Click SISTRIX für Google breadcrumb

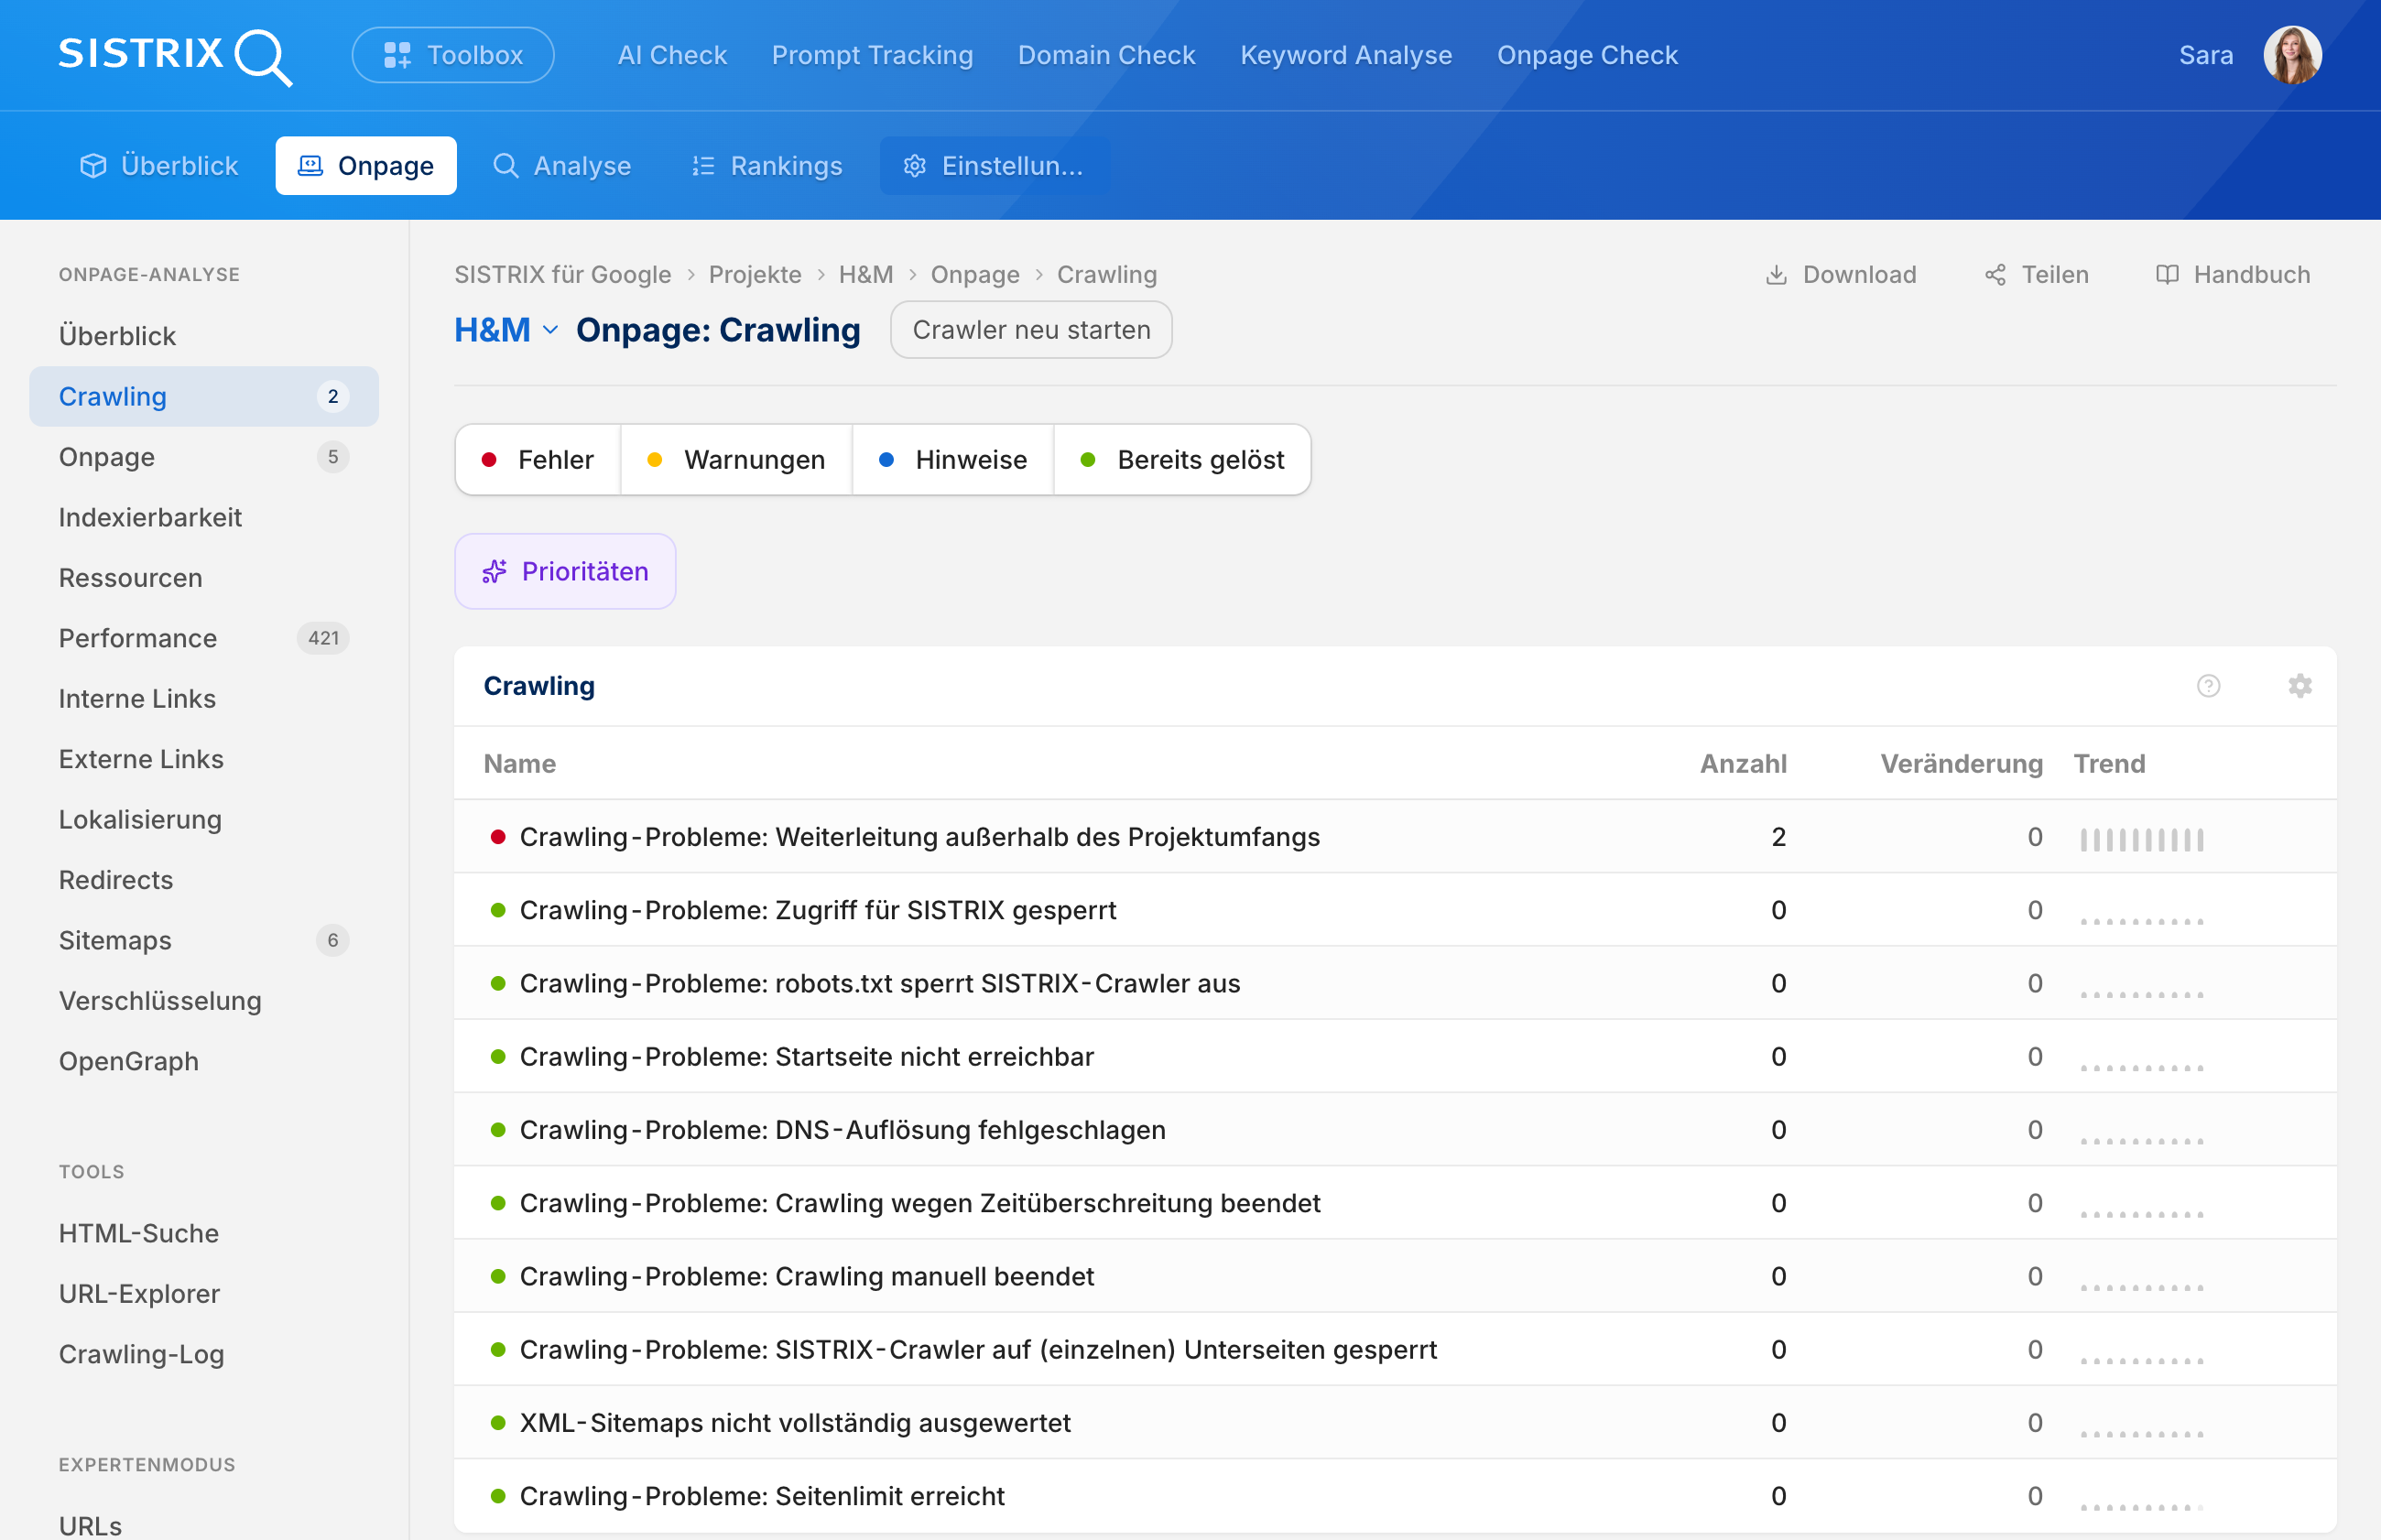pos(563,275)
